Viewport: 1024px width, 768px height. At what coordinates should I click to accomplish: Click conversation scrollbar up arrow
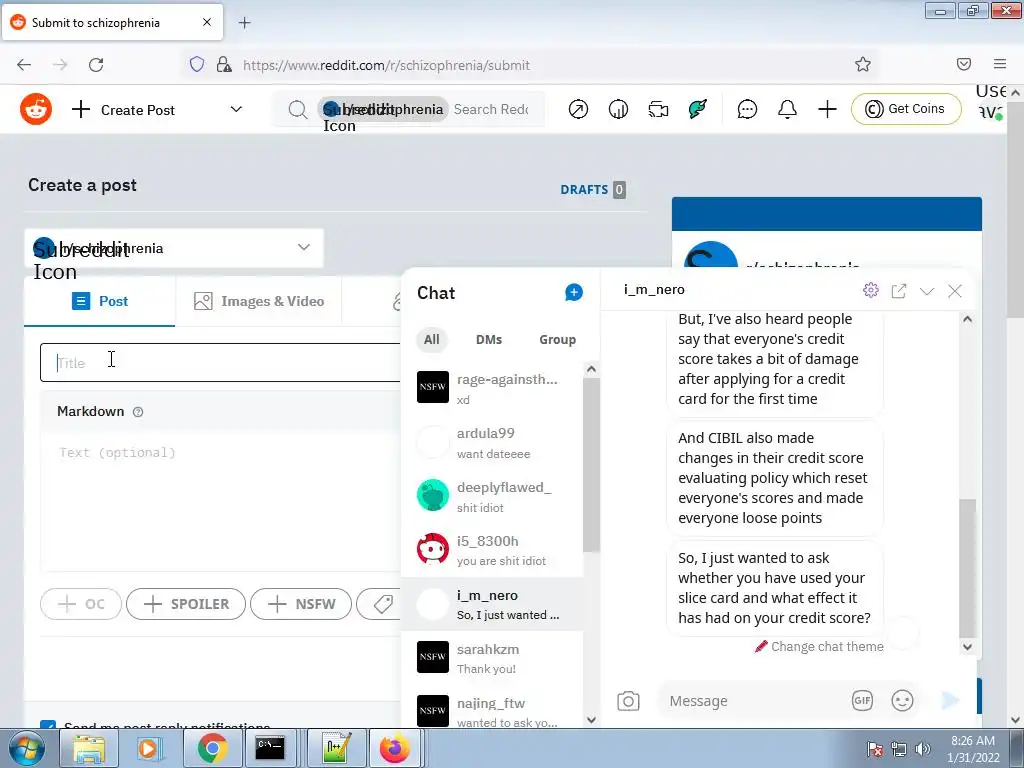[967, 319]
